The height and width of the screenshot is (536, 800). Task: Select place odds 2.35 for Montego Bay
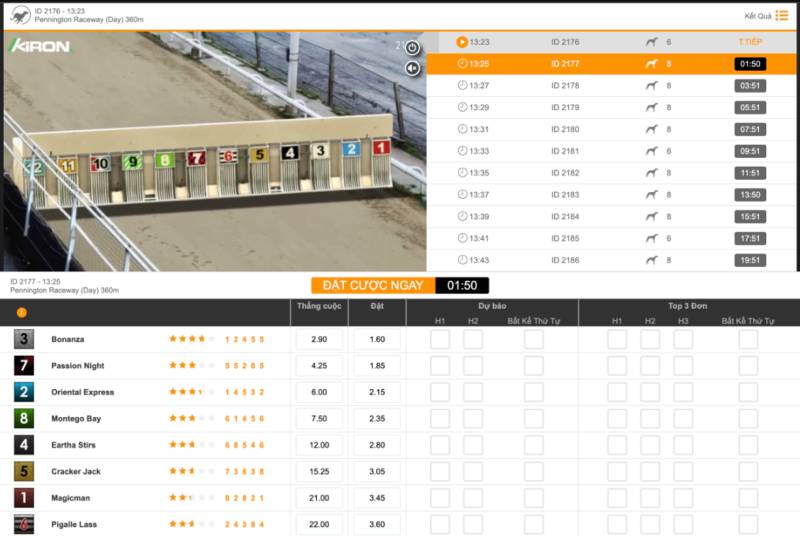click(x=377, y=419)
